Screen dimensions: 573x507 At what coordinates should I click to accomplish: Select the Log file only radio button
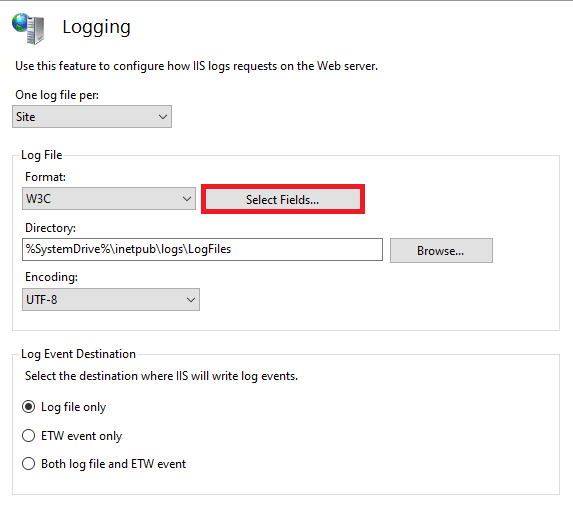click(x=29, y=407)
